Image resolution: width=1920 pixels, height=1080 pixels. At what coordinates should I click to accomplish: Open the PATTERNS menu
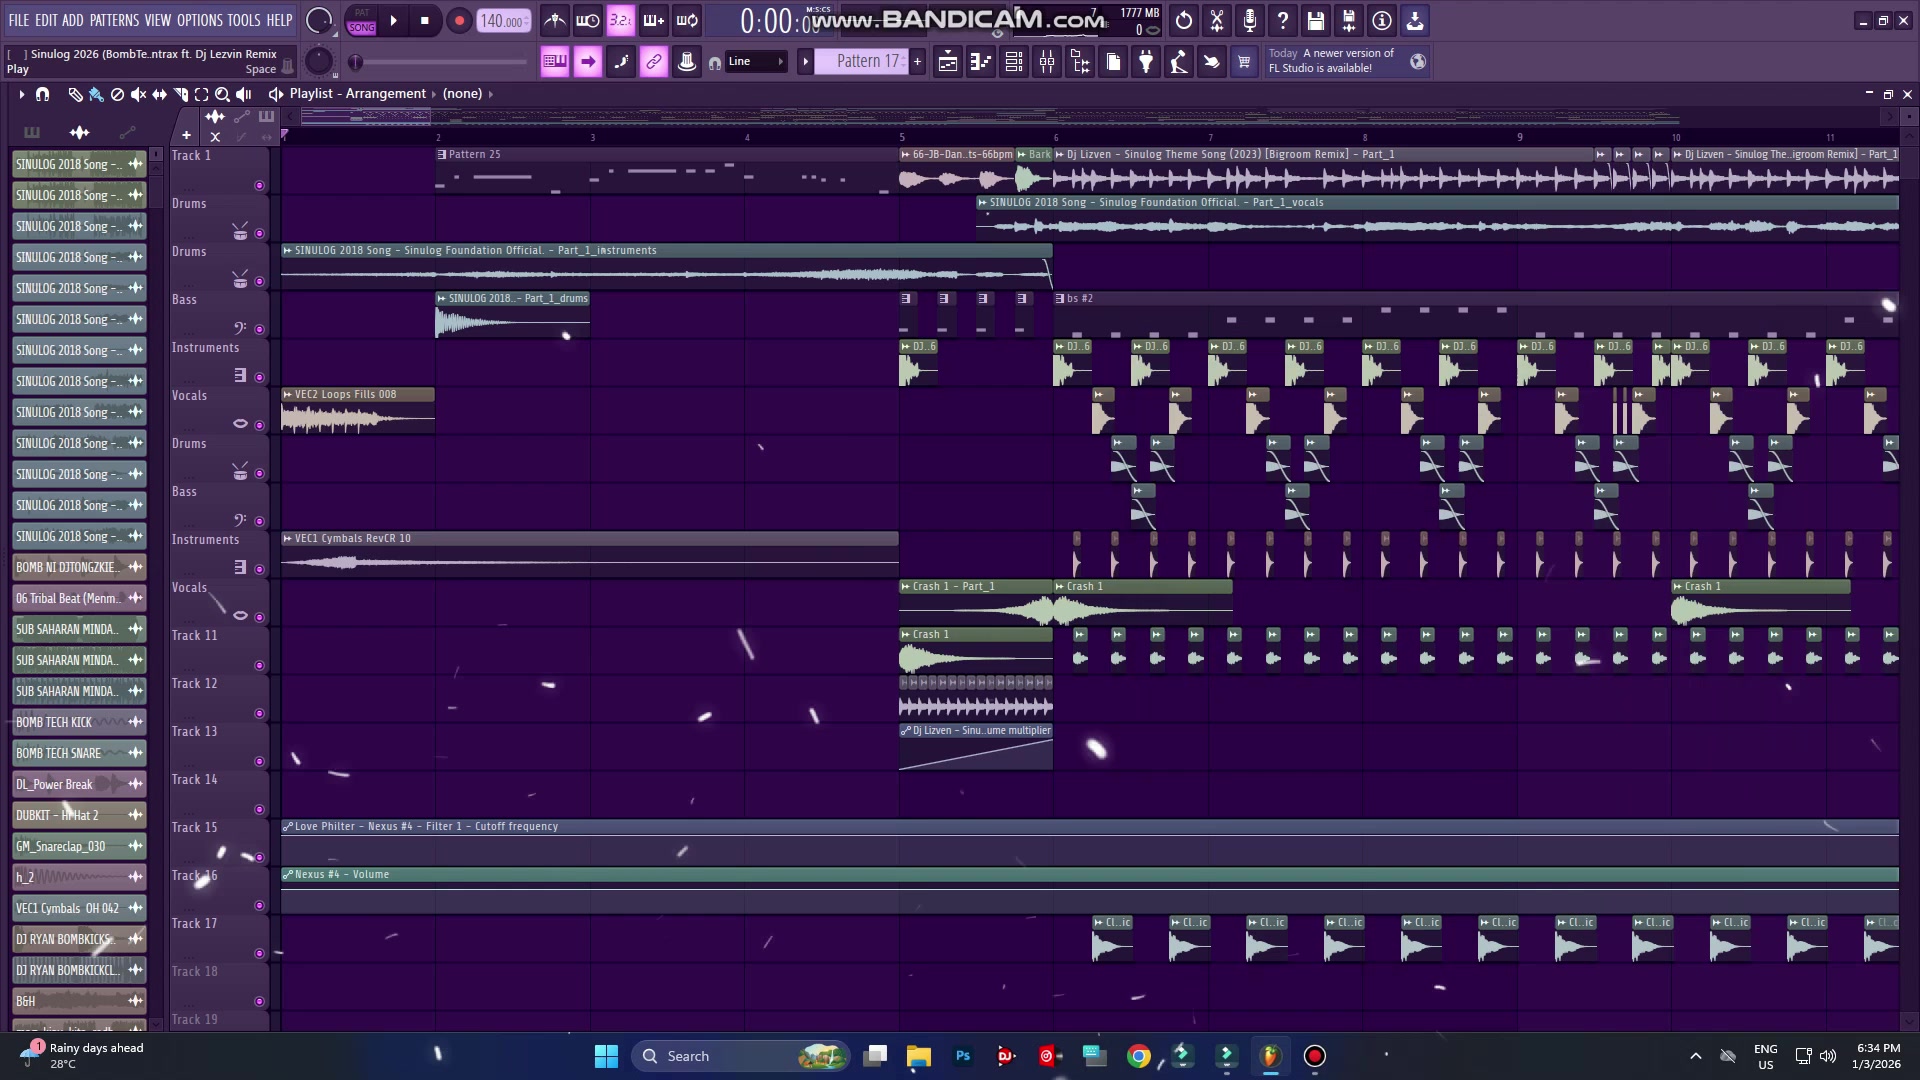(x=114, y=20)
